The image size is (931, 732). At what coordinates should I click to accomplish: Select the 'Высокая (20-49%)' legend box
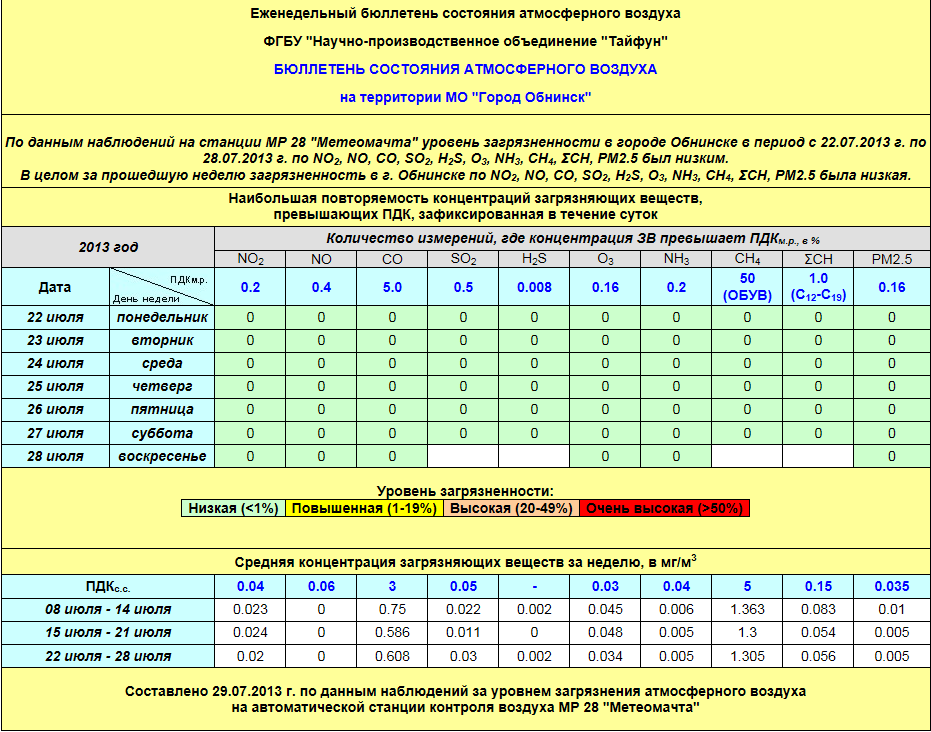pyautogui.click(x=512, y=508)
